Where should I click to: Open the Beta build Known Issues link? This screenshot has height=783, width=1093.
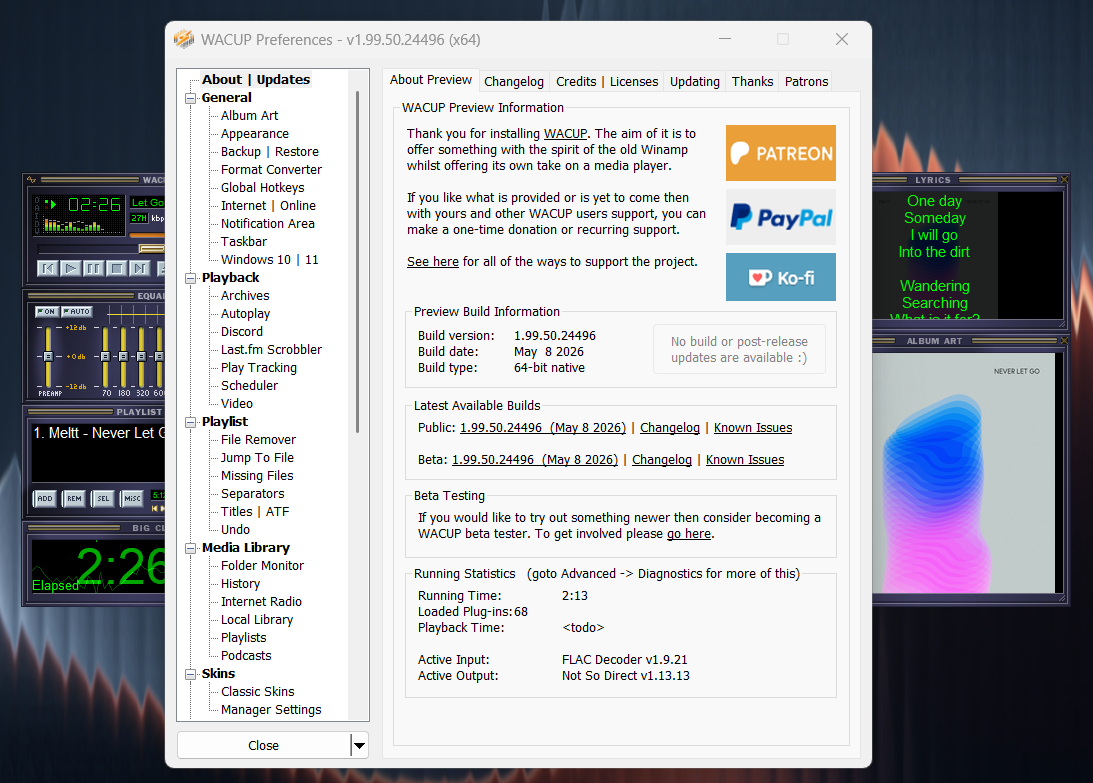[x=745, y=460]
